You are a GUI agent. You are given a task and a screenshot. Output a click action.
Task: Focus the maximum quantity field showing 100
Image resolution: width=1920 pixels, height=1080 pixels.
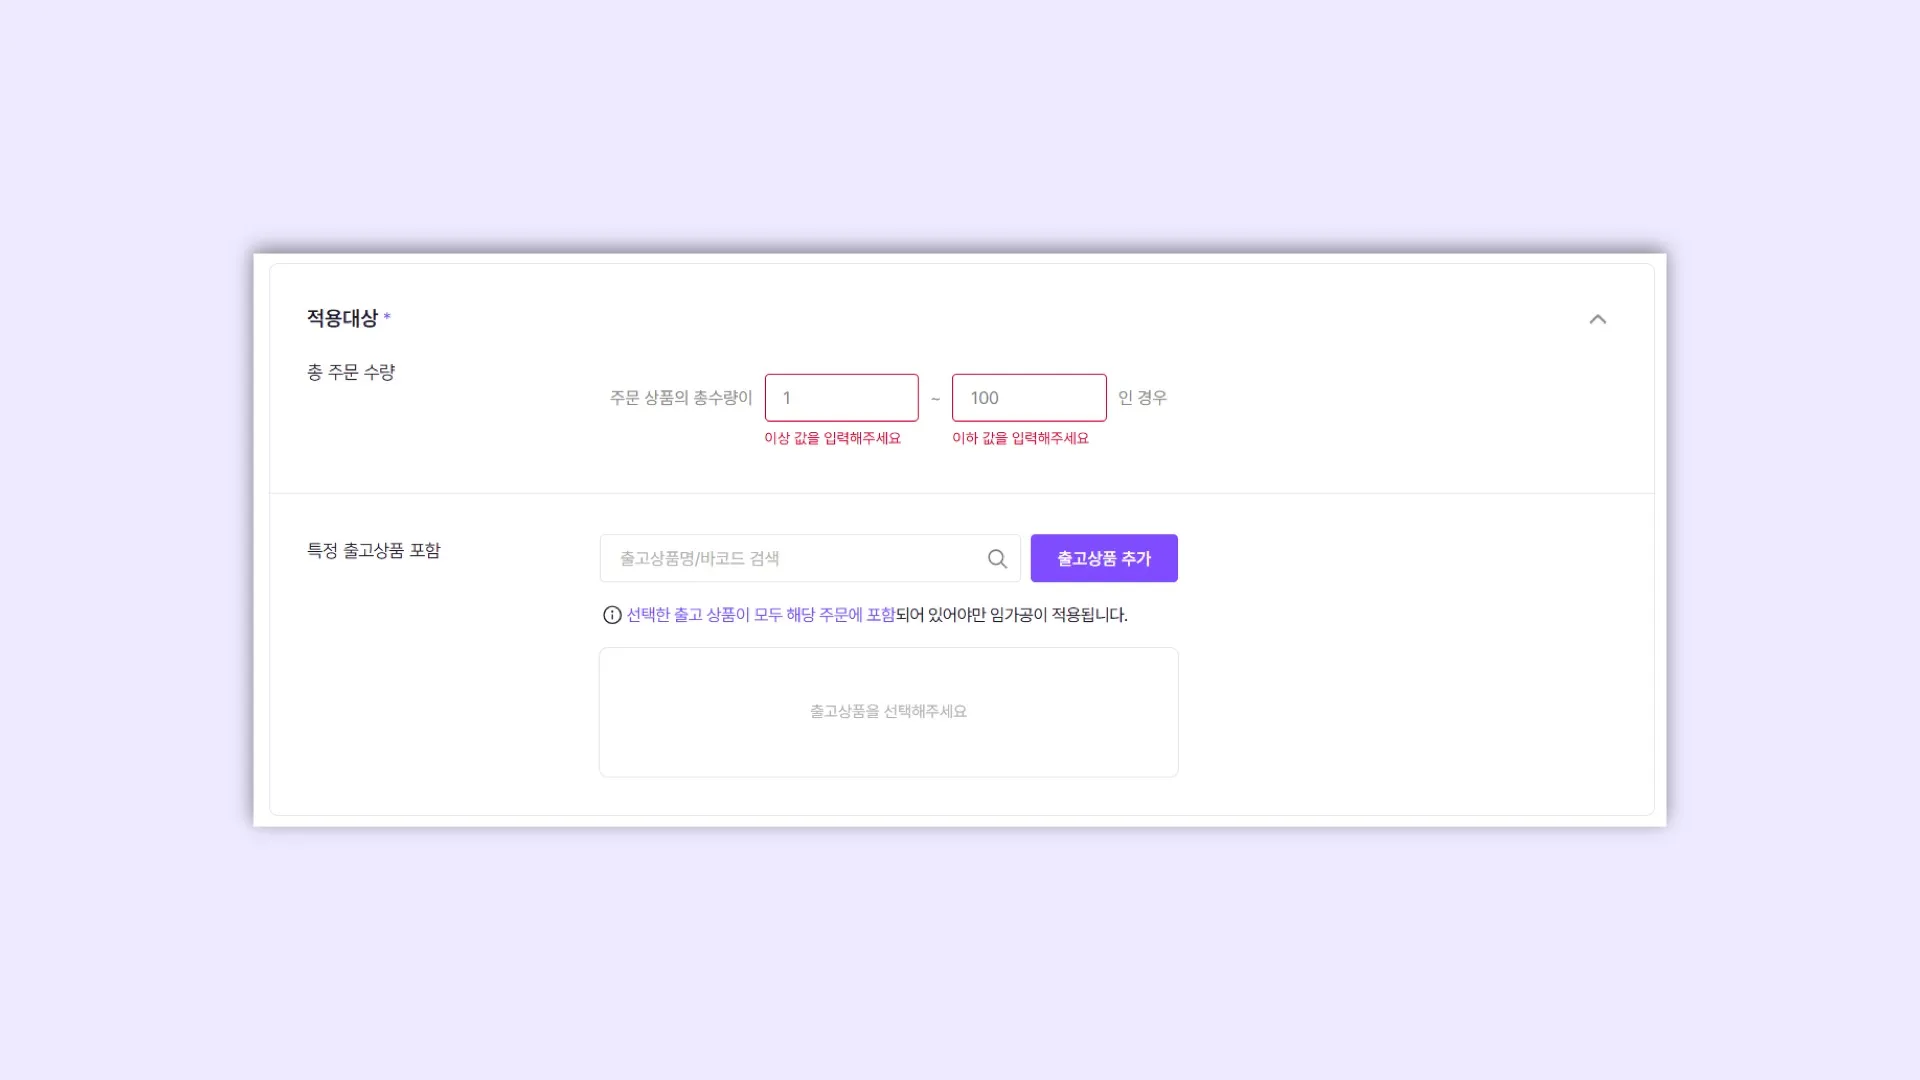(1028, 398)
